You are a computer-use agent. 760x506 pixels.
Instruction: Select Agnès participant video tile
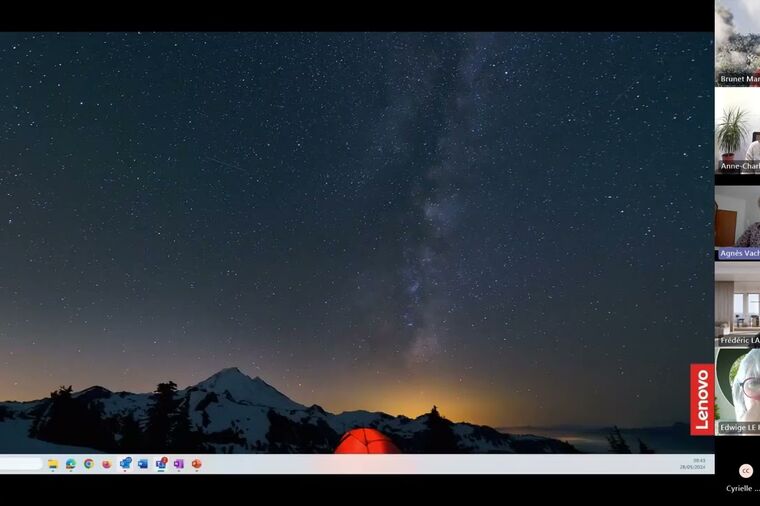(738, 218)
